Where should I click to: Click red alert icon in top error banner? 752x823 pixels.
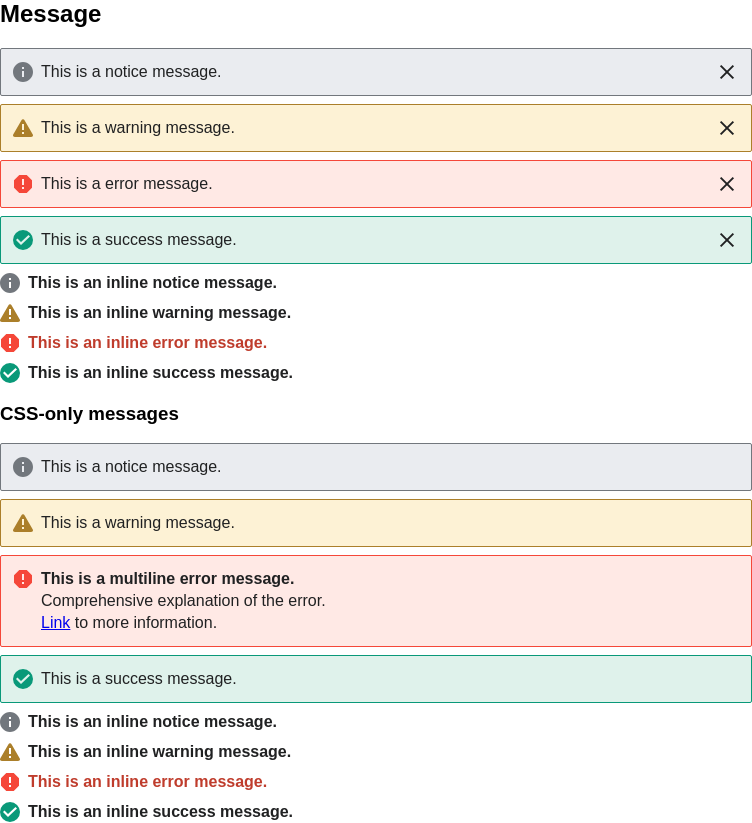(23, 184)
